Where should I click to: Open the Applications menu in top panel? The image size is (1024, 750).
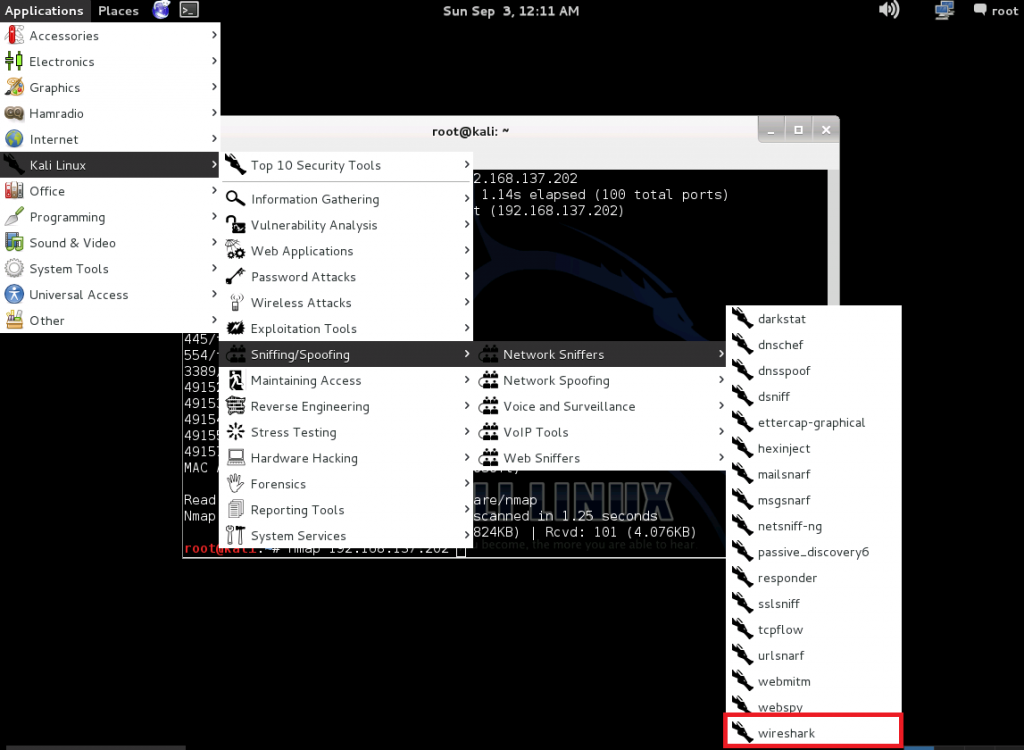tap(44, 10)
